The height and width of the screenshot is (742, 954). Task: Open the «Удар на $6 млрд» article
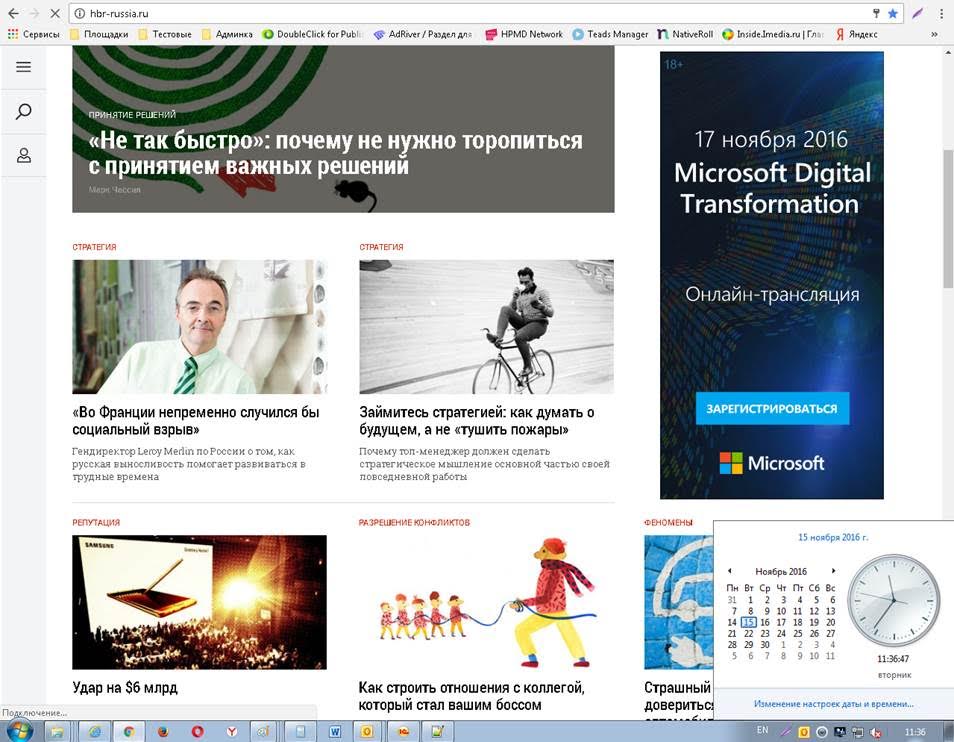point(125,688)
